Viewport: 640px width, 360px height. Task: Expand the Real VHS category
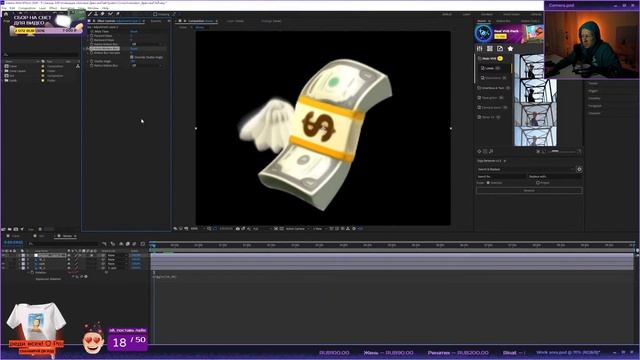[490, 58]
